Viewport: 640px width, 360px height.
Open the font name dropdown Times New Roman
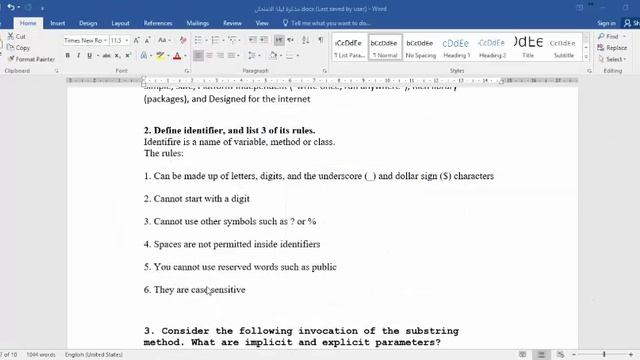coord(105,40)
